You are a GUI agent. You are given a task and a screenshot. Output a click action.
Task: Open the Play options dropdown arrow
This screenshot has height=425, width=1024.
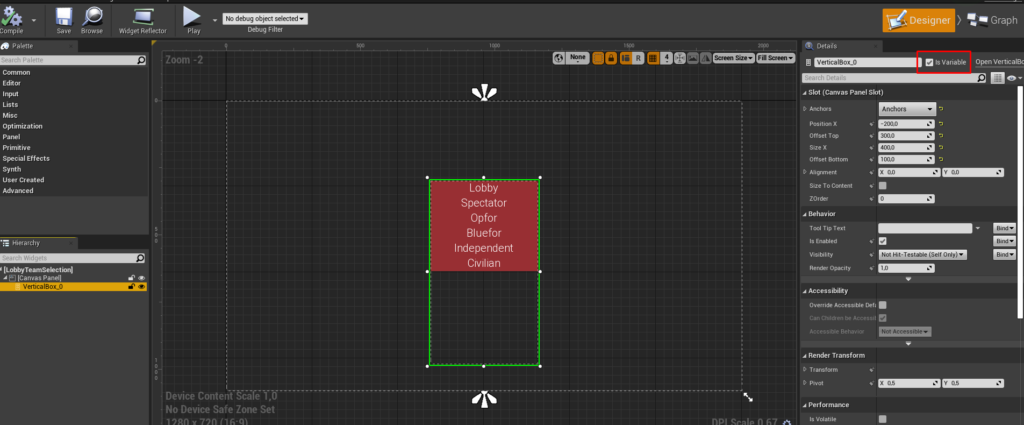pyautogui.click(x=214, y=20)
